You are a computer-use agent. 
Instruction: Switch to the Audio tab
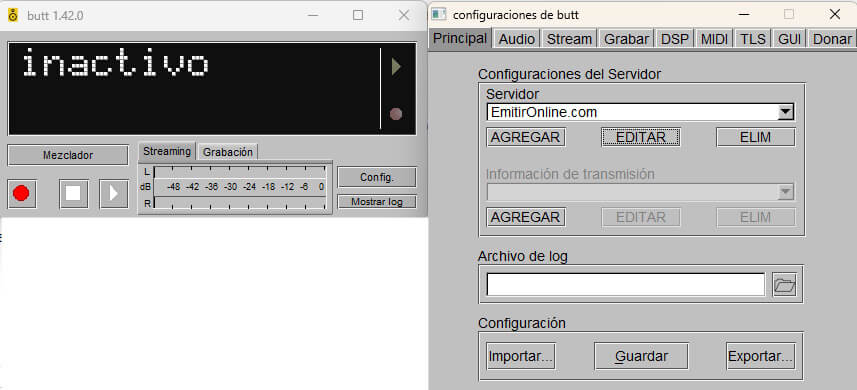pos(516,39)
